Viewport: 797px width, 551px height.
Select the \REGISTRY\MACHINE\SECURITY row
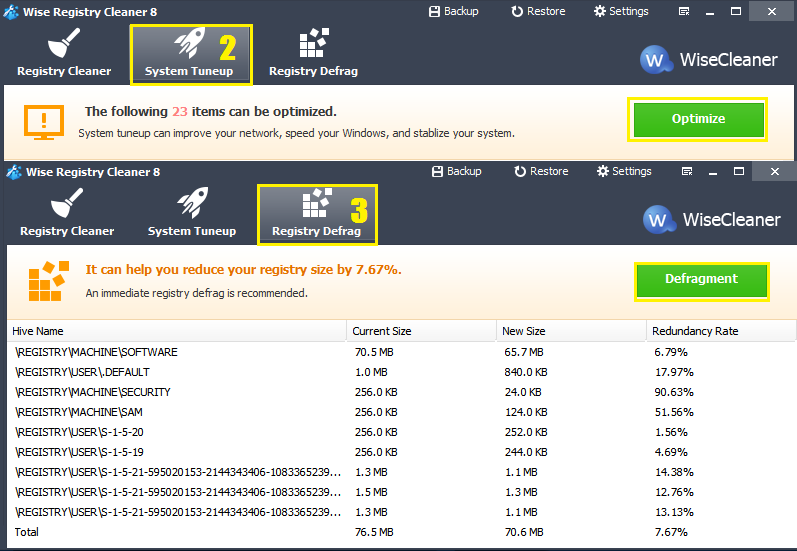402,392
